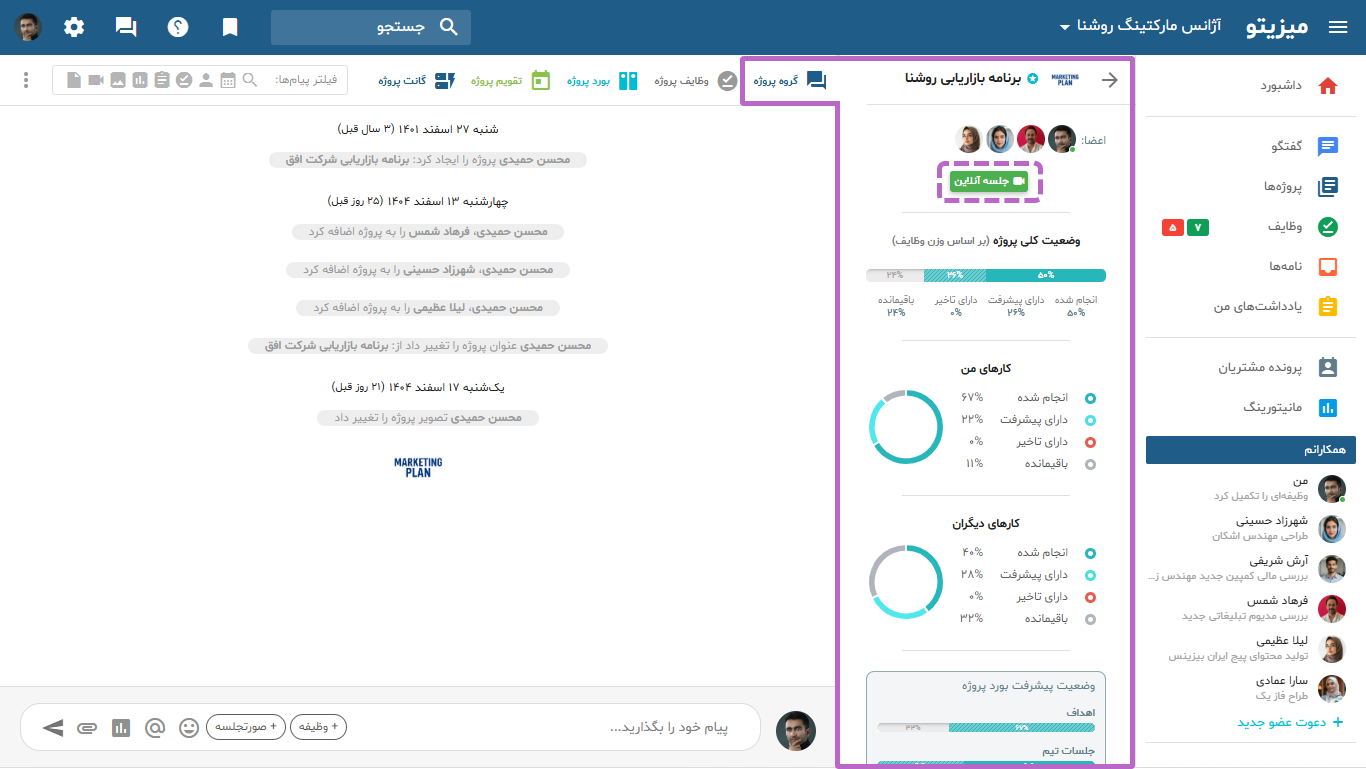Click the انجام شده legend under کارهای من
Image resolution: width=1366 pixels, height=769 pixels.
point(1056,397)
